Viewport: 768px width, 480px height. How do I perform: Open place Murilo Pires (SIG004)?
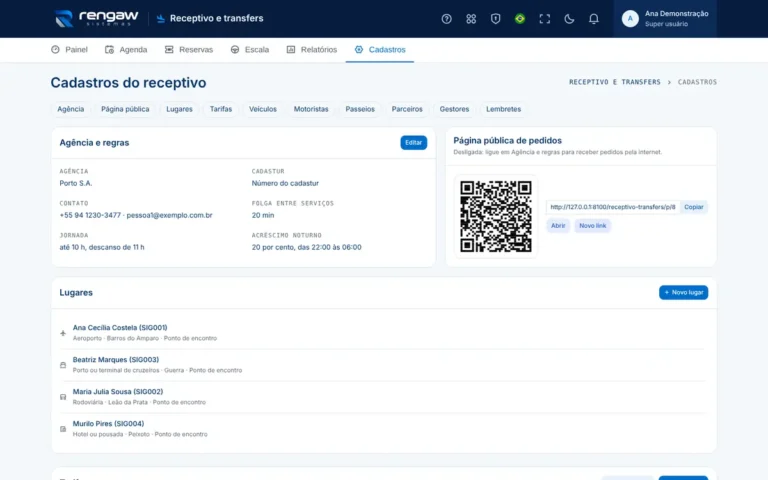[108, 424]
